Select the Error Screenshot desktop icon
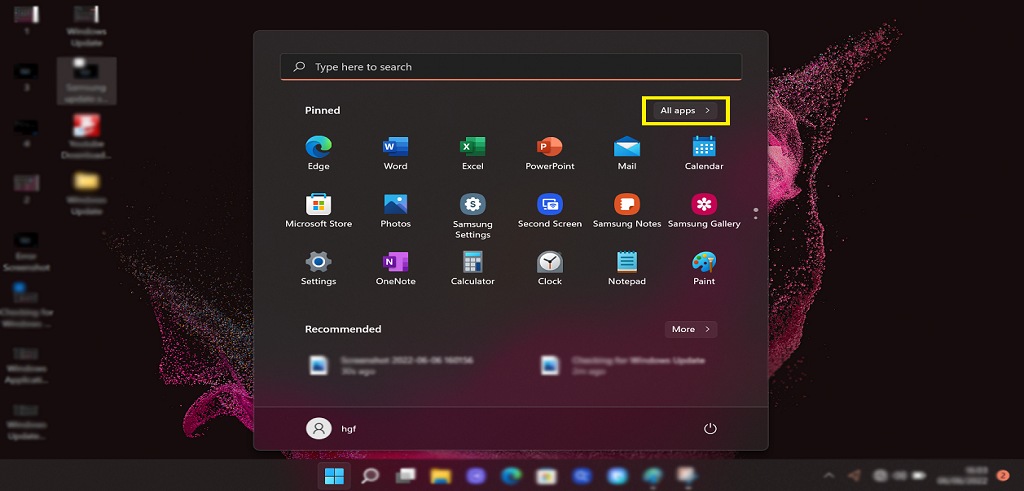 [26, 253]
